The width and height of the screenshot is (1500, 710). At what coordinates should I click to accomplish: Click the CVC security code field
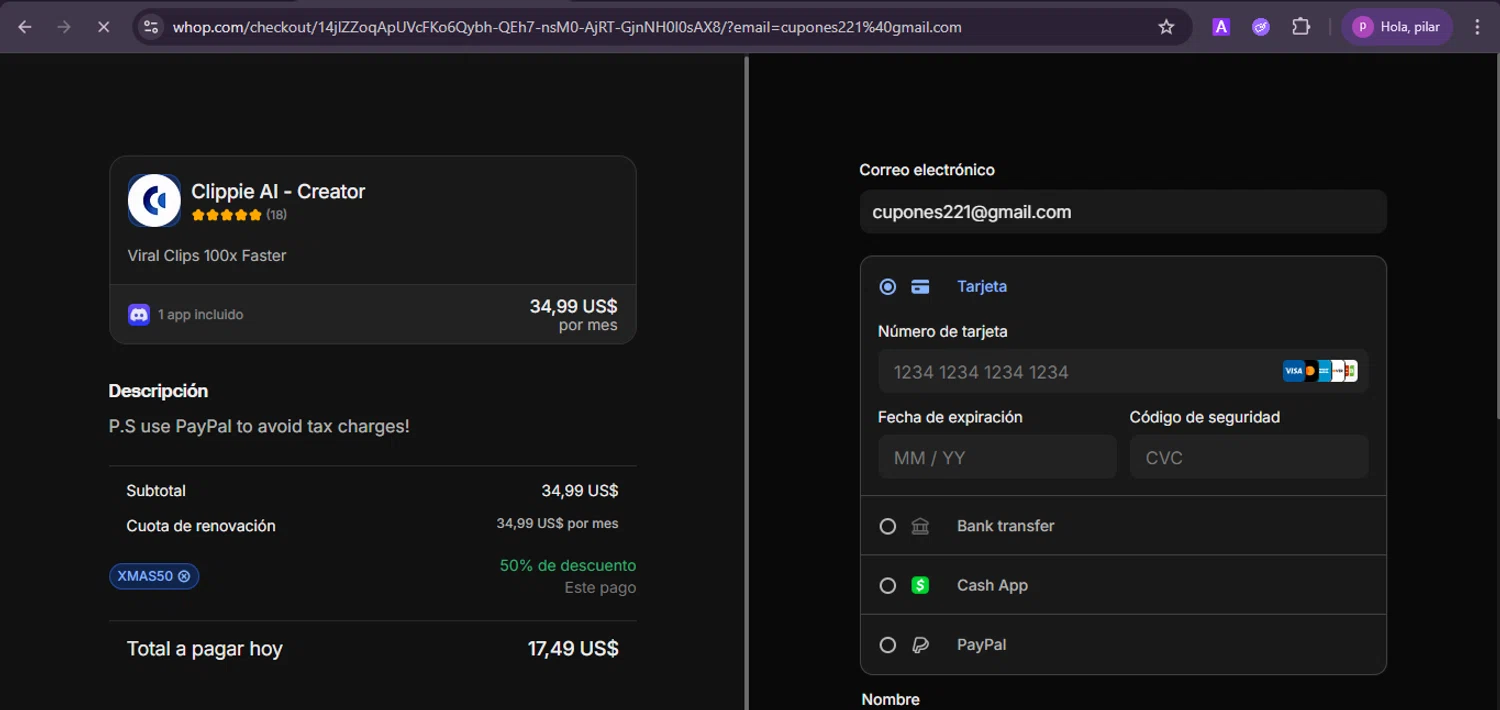coord(1249,457)
